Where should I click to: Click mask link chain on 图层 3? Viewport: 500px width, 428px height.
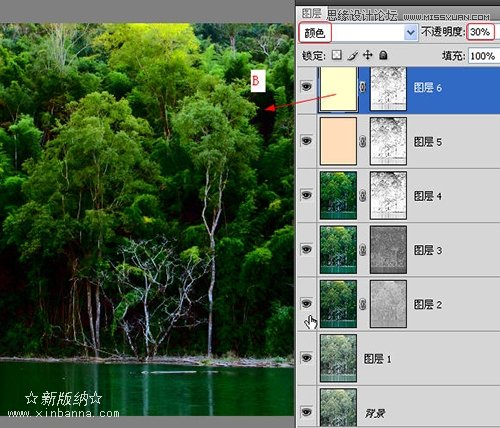[363, 250]
